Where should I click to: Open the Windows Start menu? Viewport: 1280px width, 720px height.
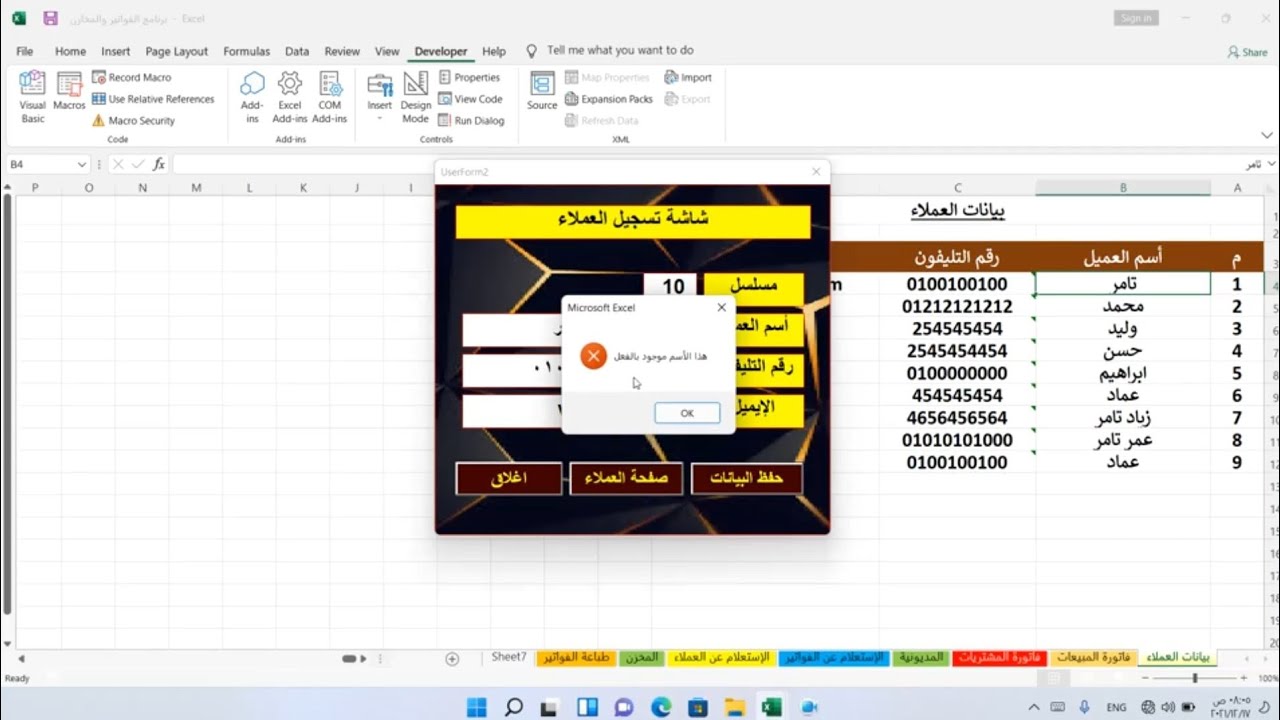(477, 708)
